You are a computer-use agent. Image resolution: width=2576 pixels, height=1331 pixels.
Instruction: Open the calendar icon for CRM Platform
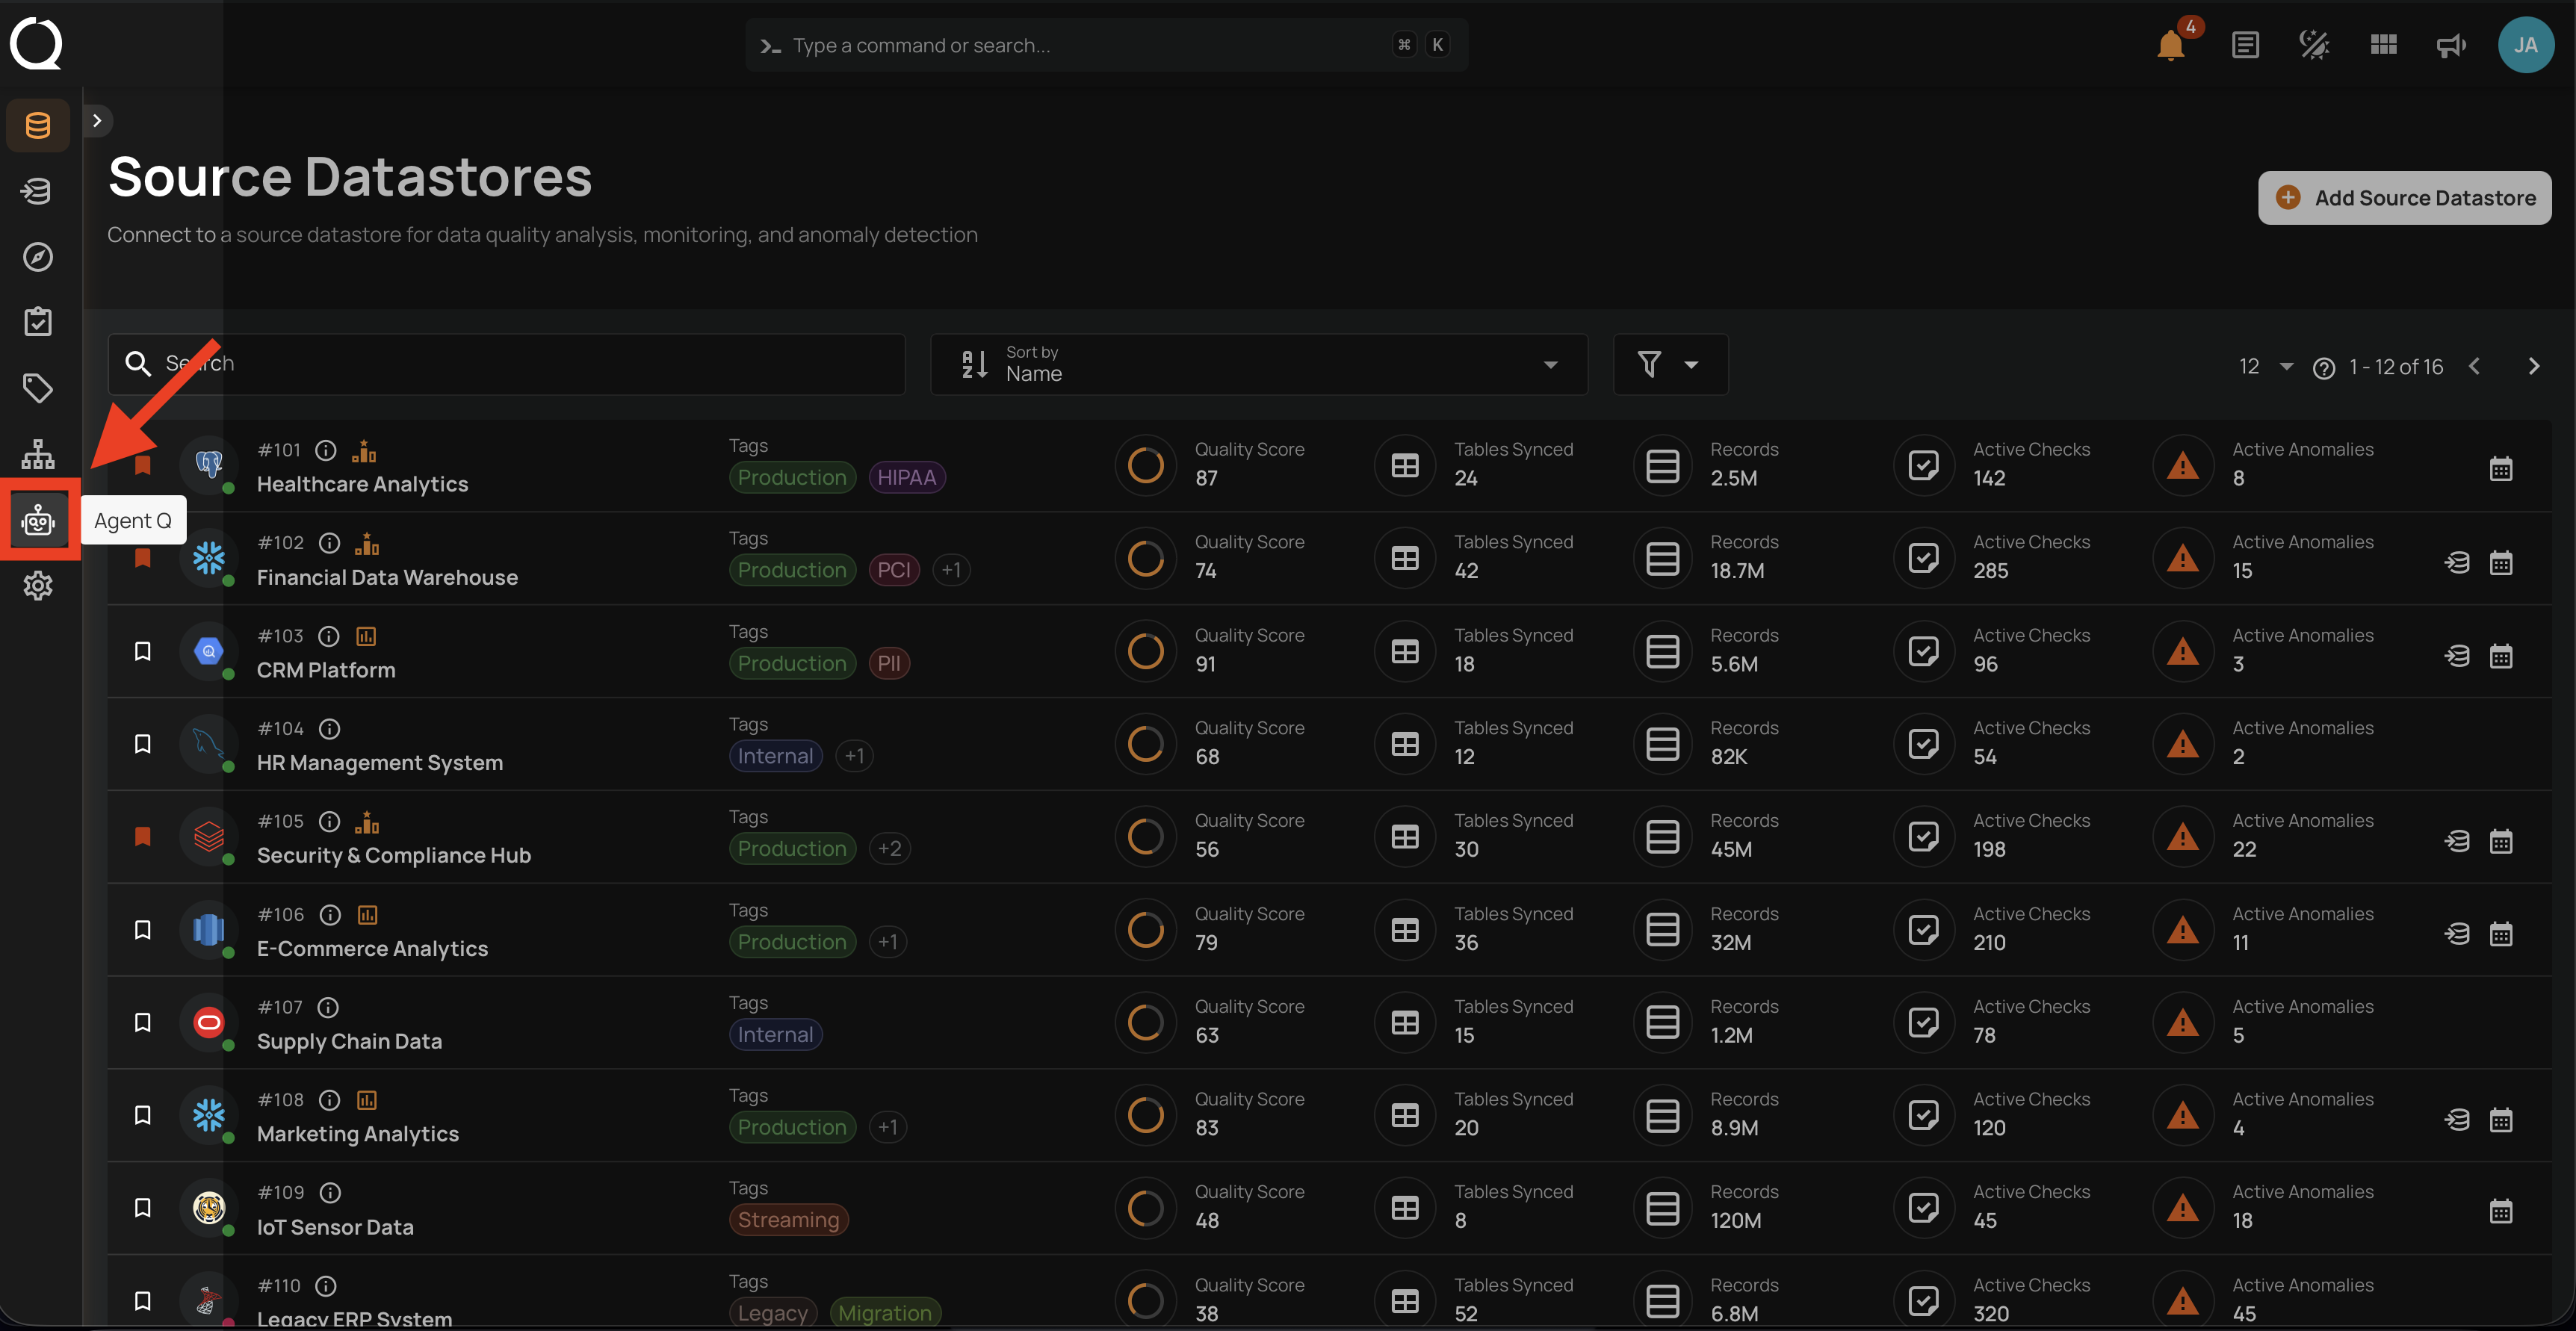pos(2501,656)
